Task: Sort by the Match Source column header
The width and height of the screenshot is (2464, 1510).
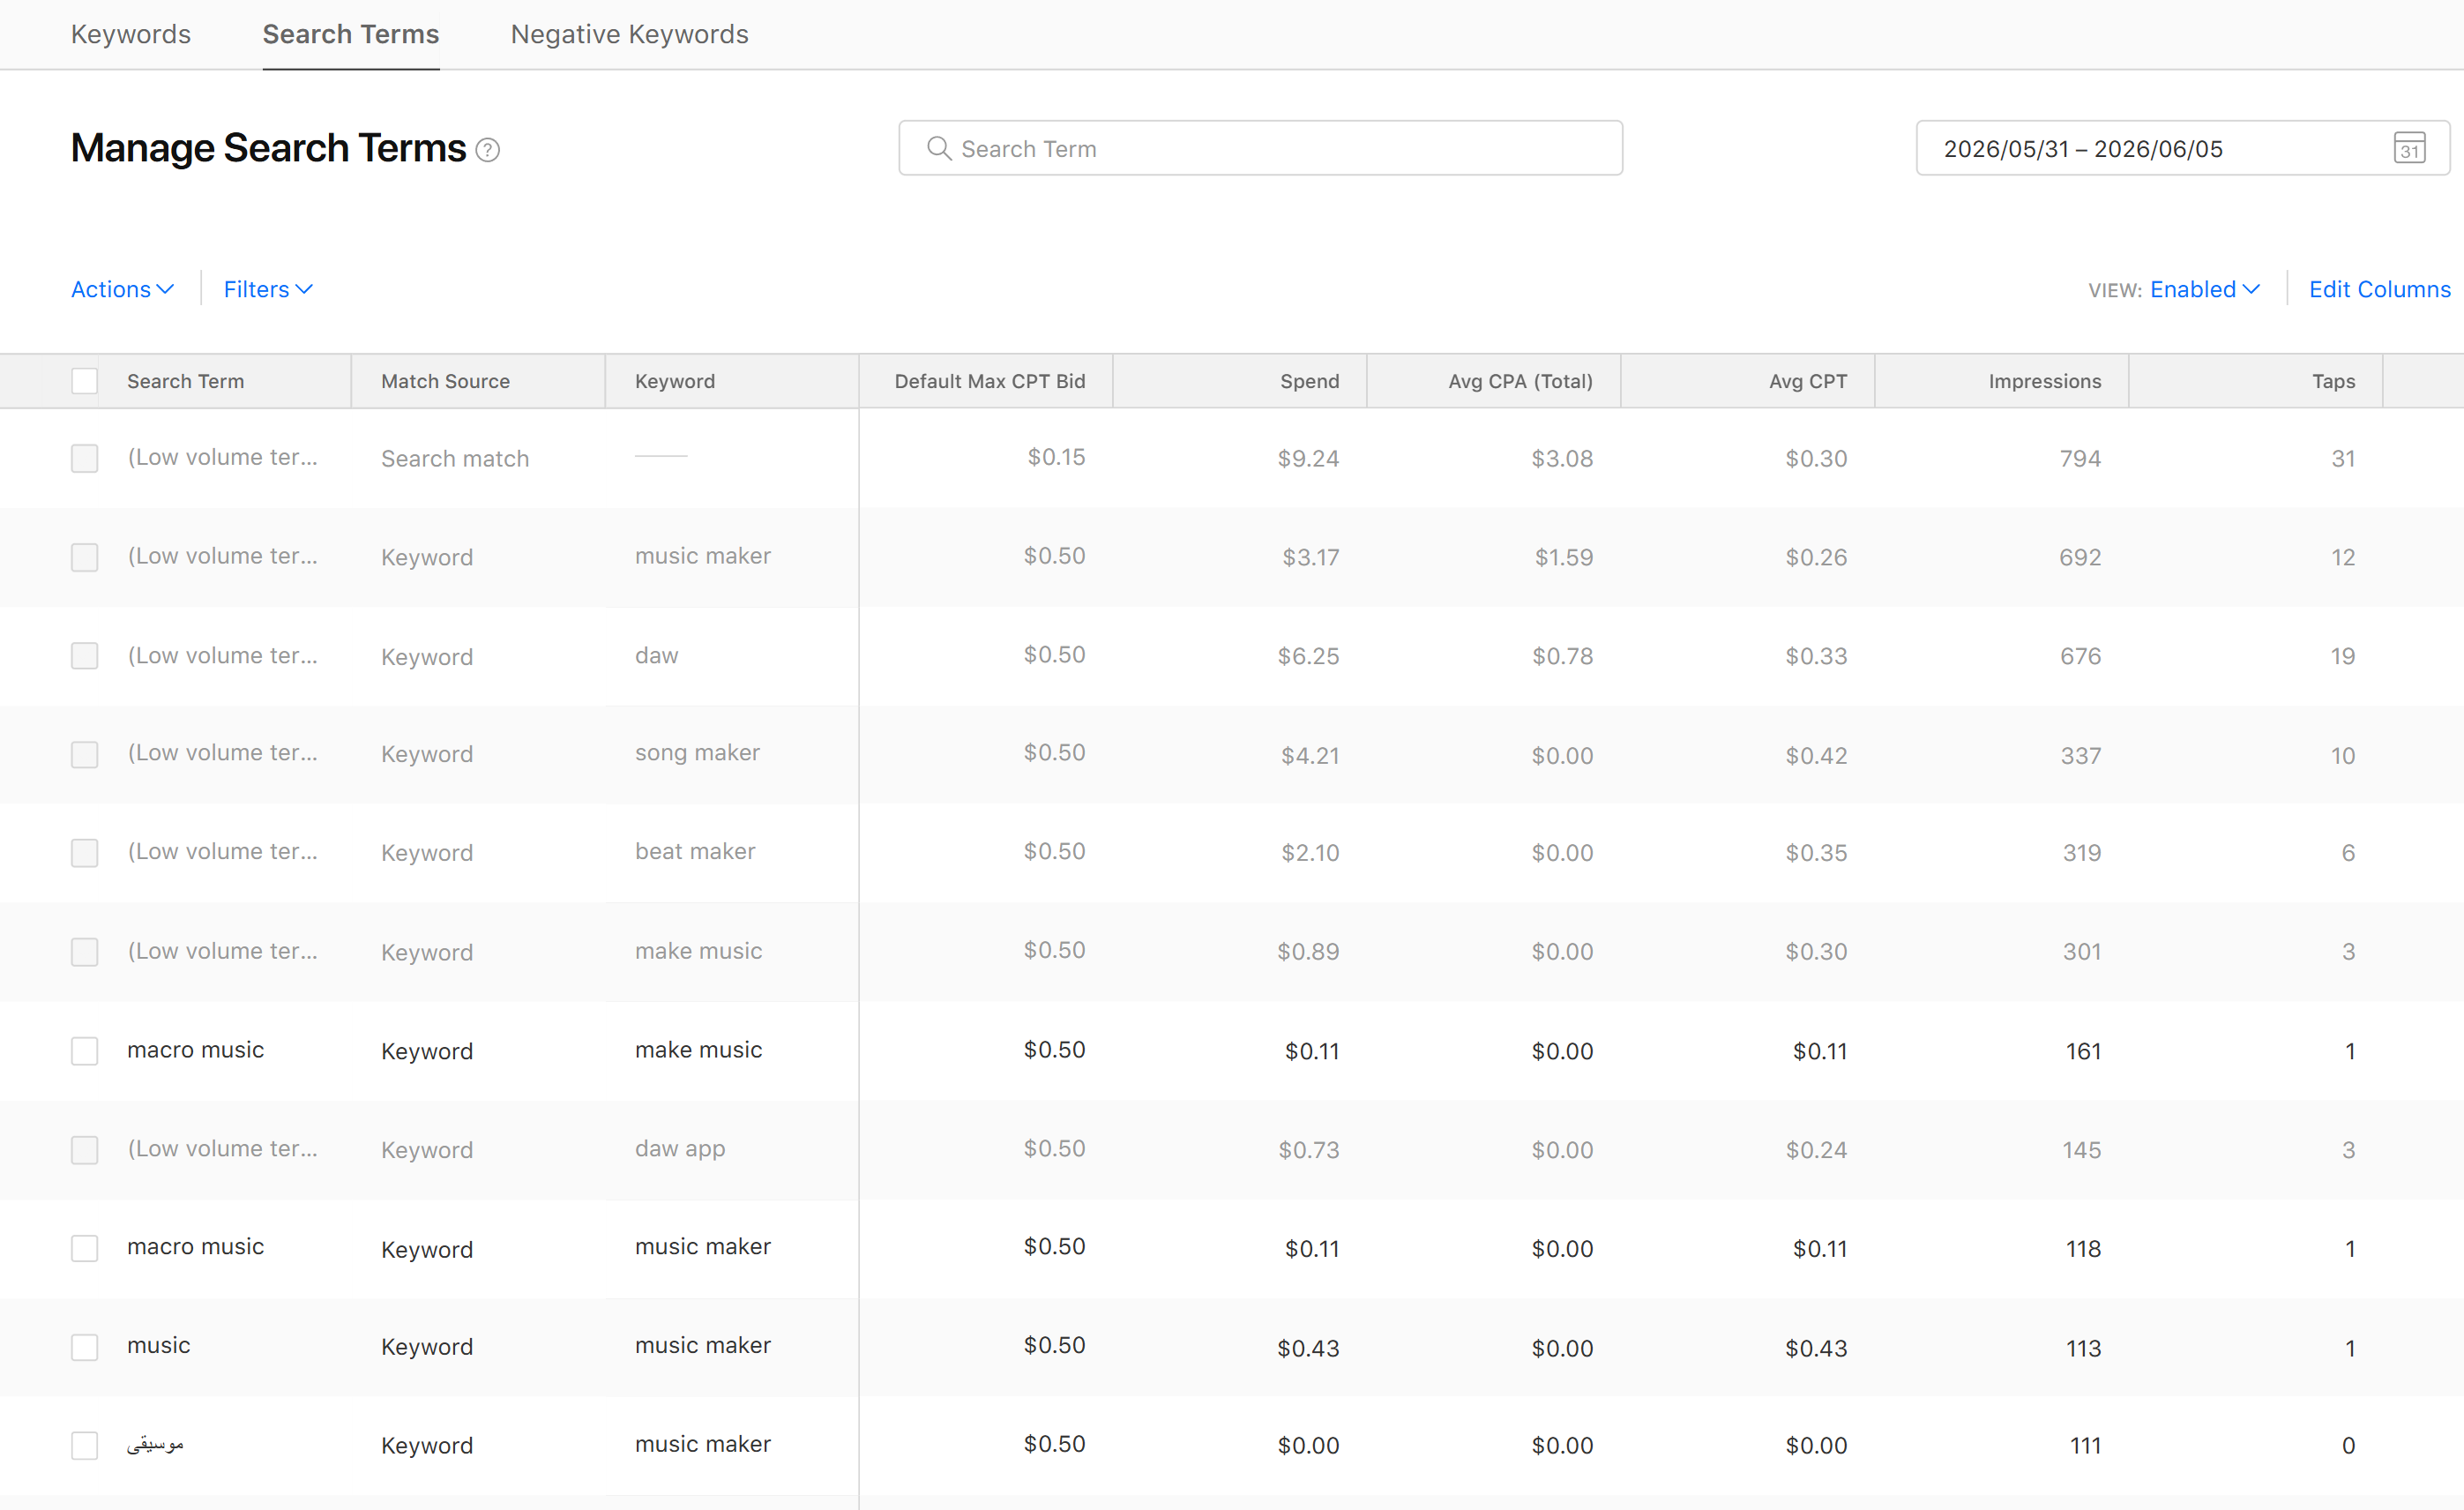Action: click(x=446, y=381)
